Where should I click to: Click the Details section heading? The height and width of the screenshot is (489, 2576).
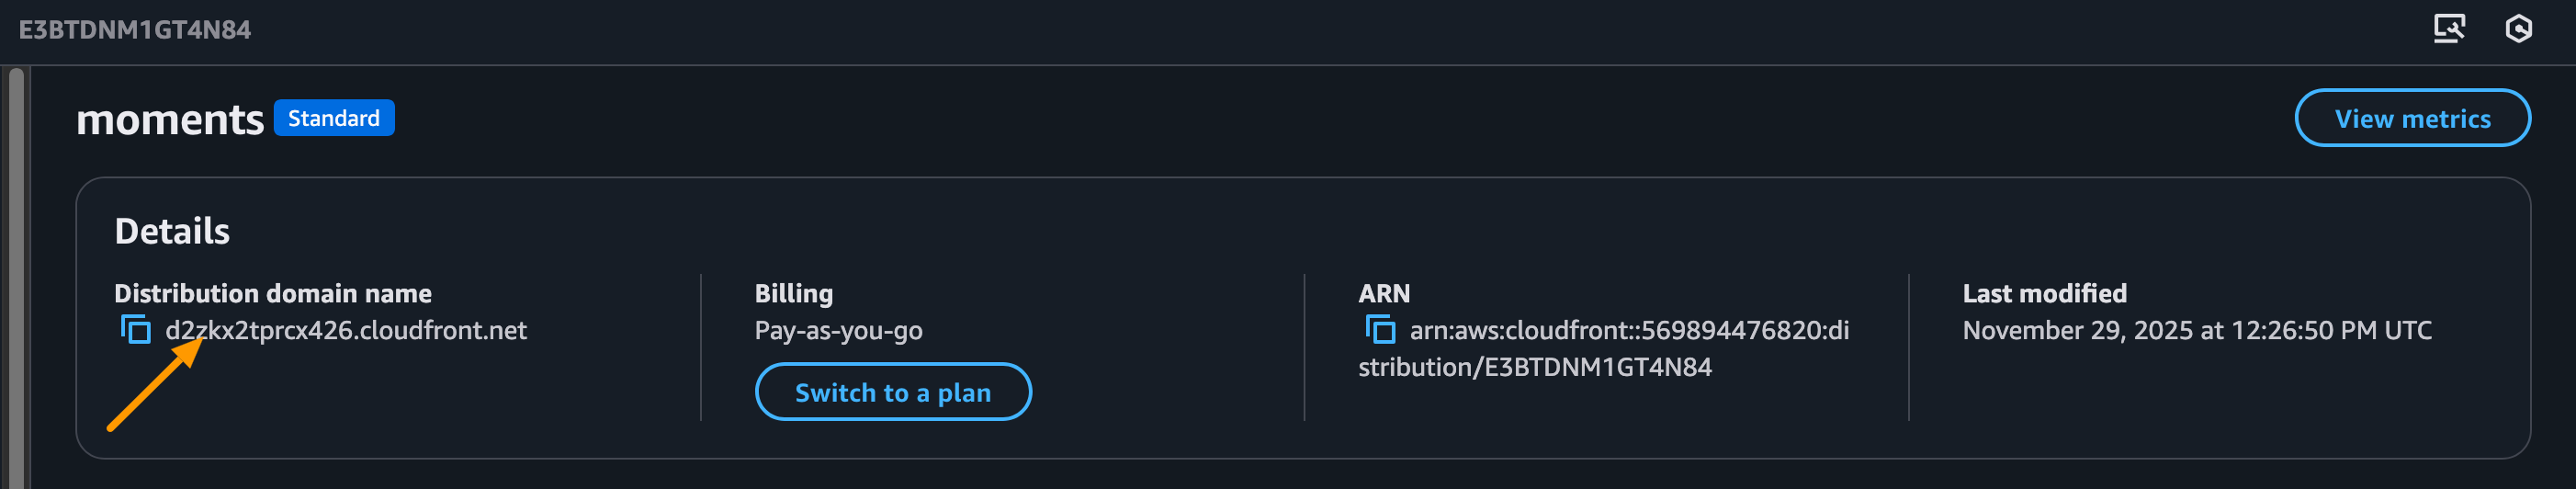172,231
